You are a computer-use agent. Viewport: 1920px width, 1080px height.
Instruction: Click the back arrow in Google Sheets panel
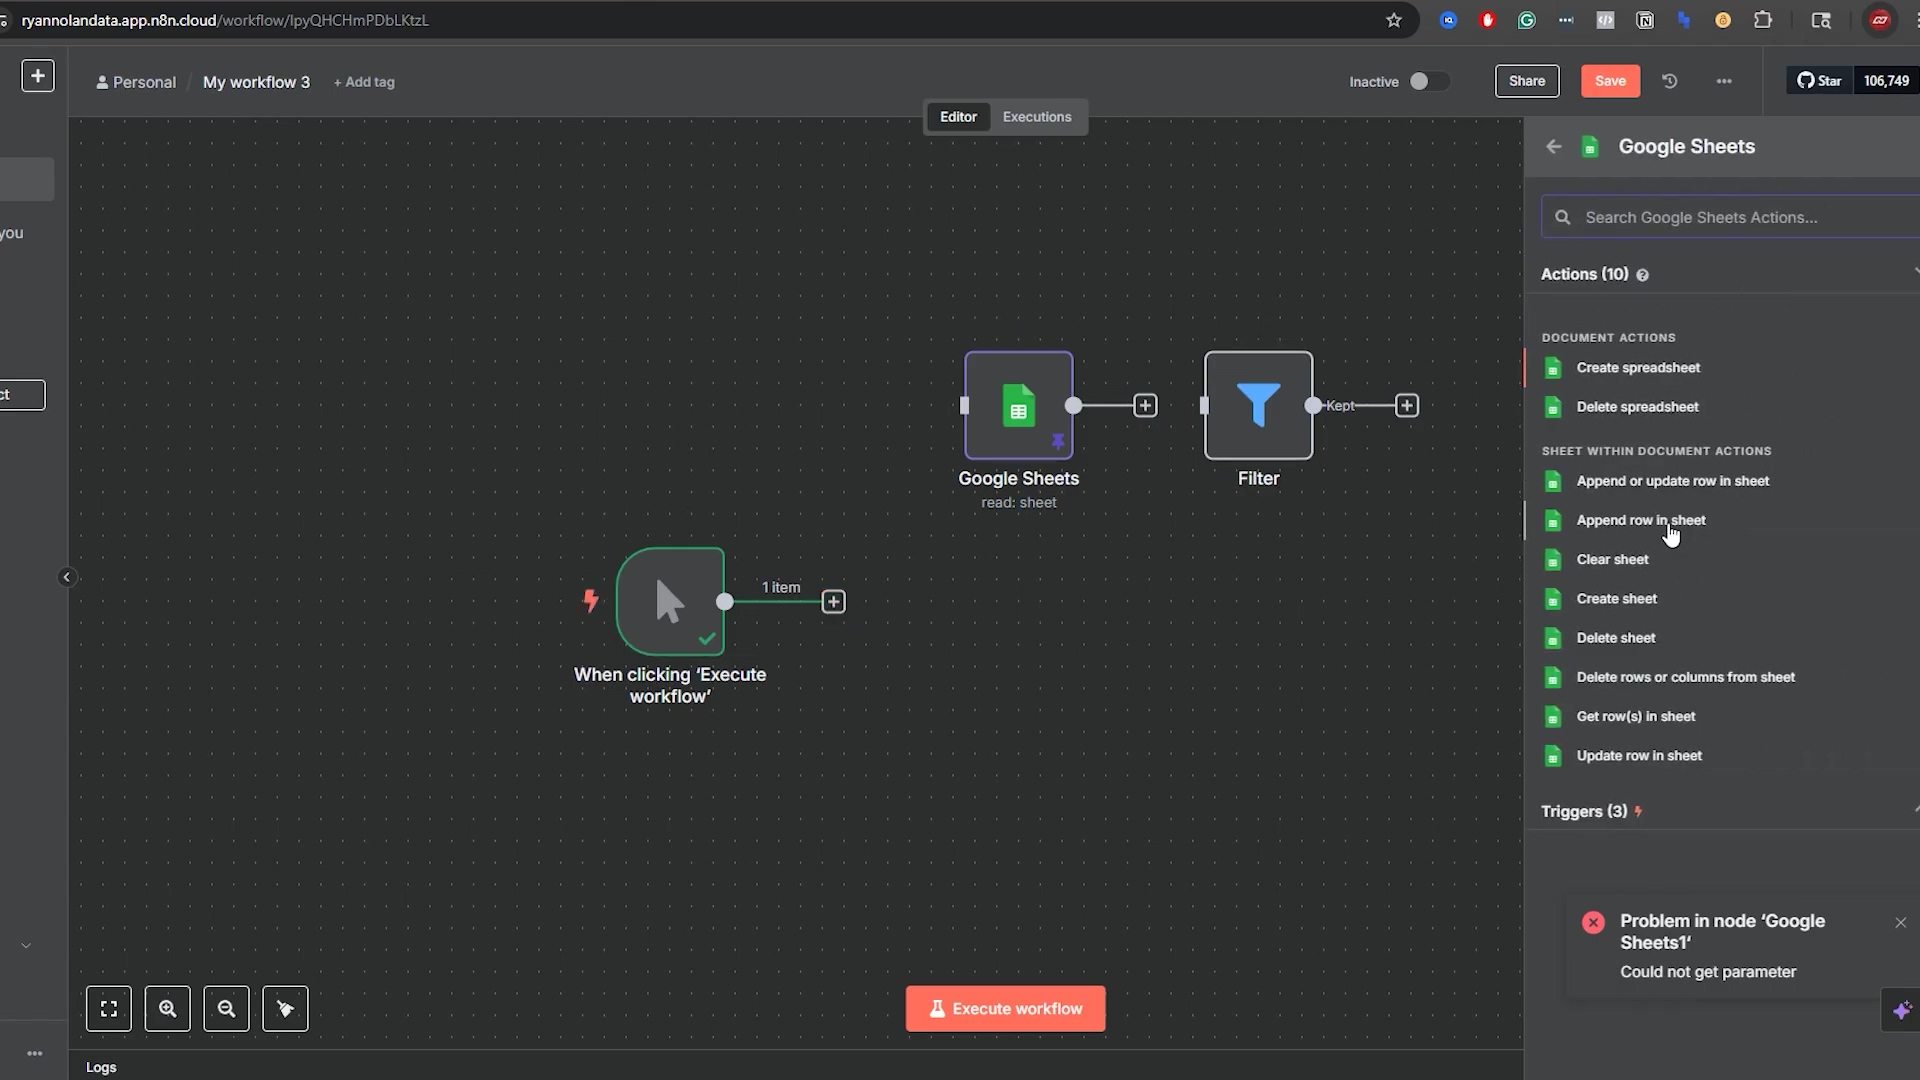[1553, 147]
